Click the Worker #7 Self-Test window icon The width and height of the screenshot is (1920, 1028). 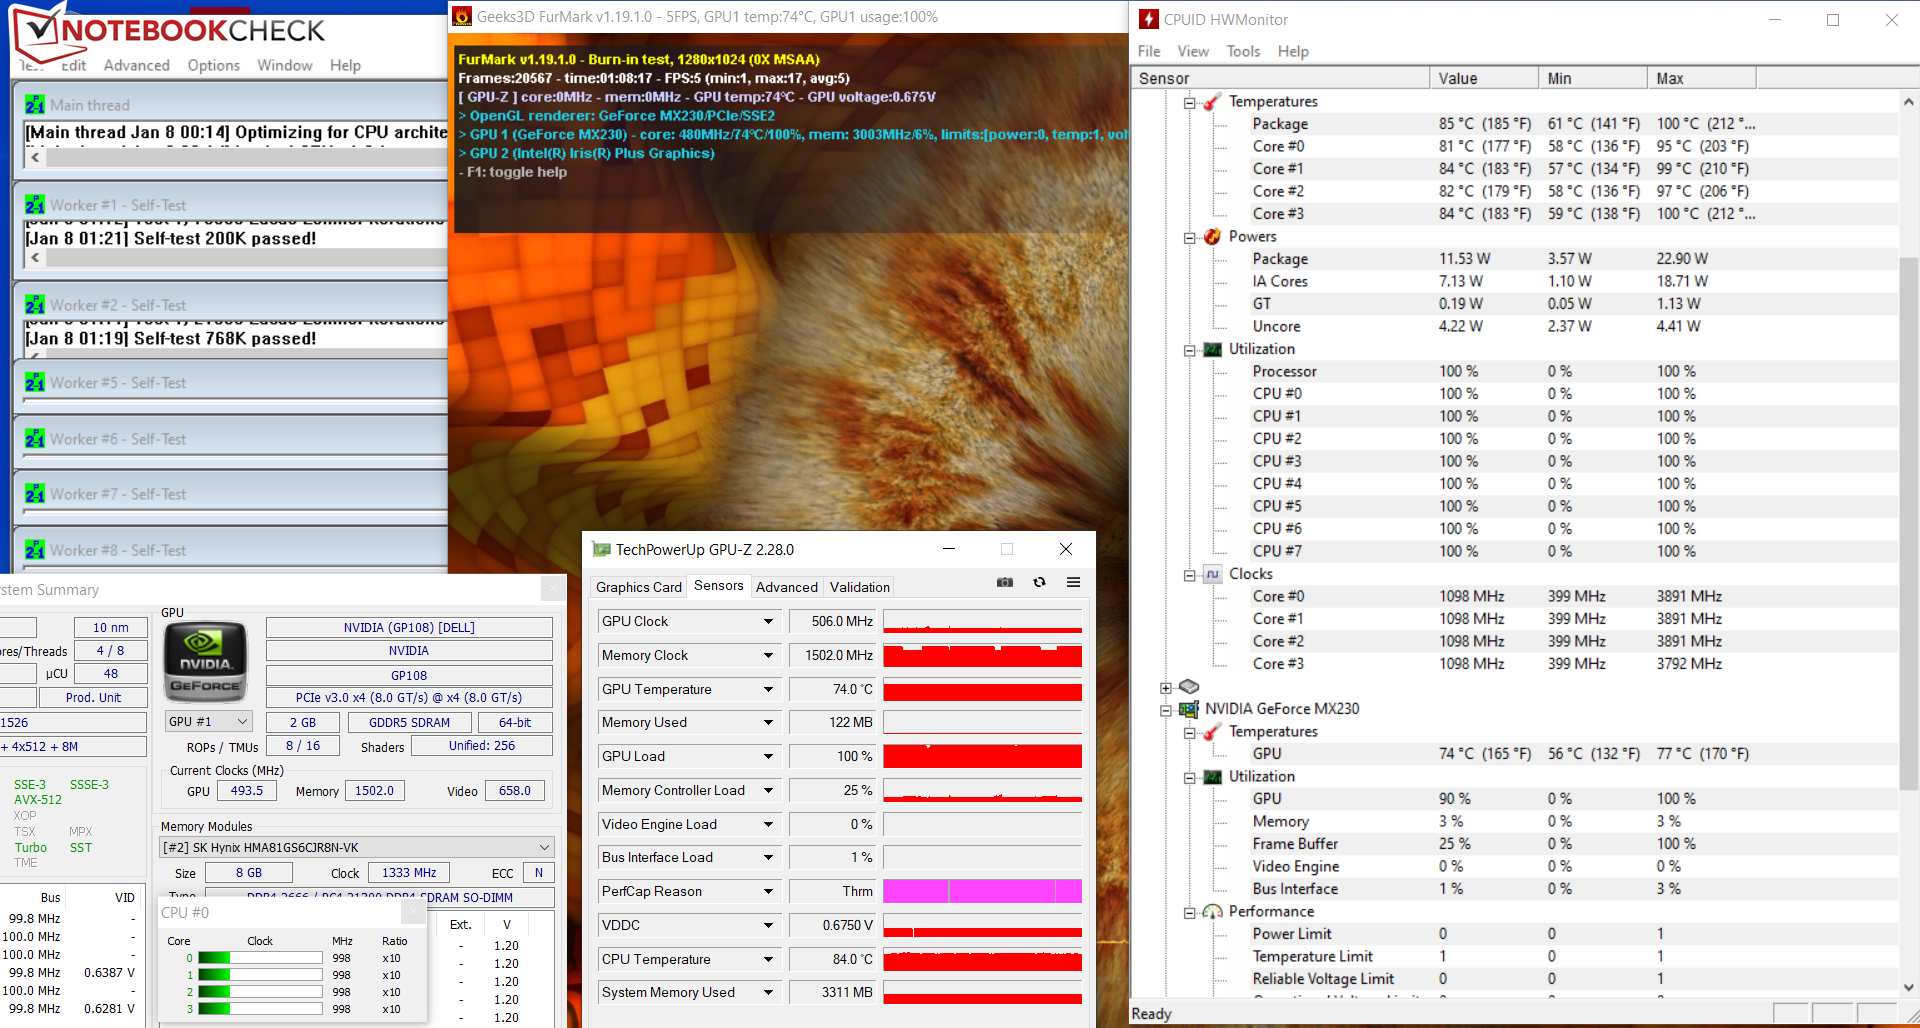(x=35, y=494)
